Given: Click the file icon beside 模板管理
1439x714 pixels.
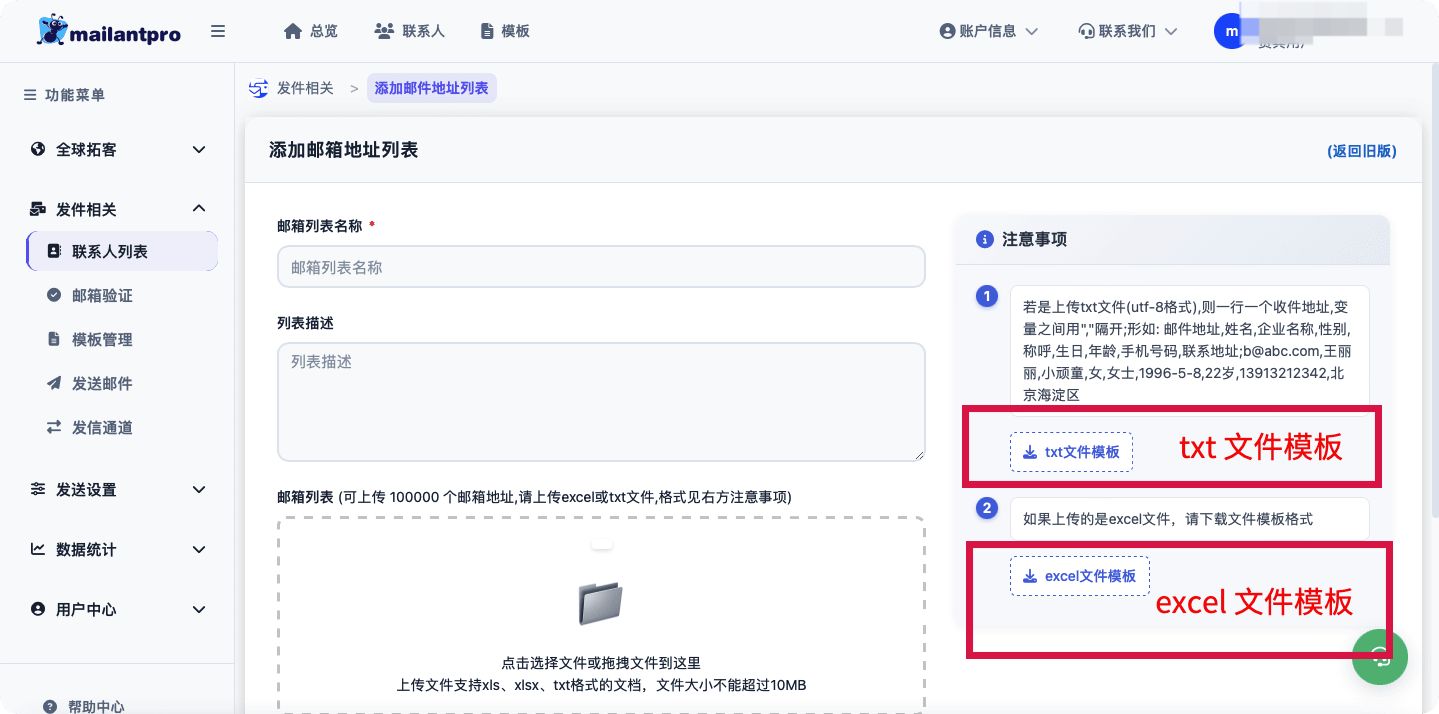Looking at the screenshot, I should (x=54, y=339).
